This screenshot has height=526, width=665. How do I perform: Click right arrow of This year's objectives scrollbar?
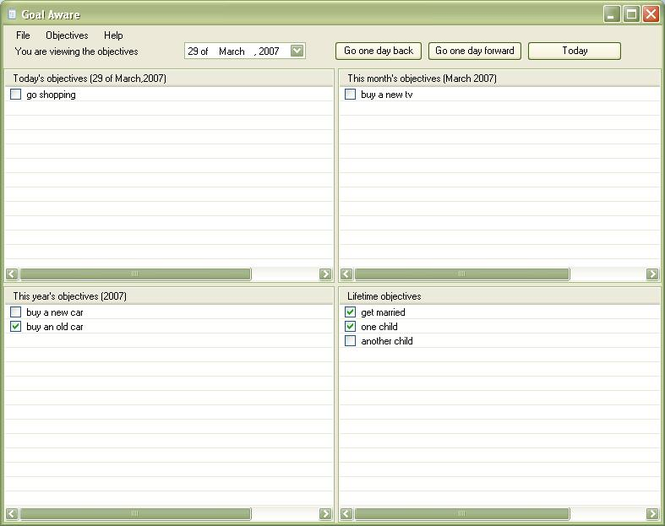(x=325, y=514)
